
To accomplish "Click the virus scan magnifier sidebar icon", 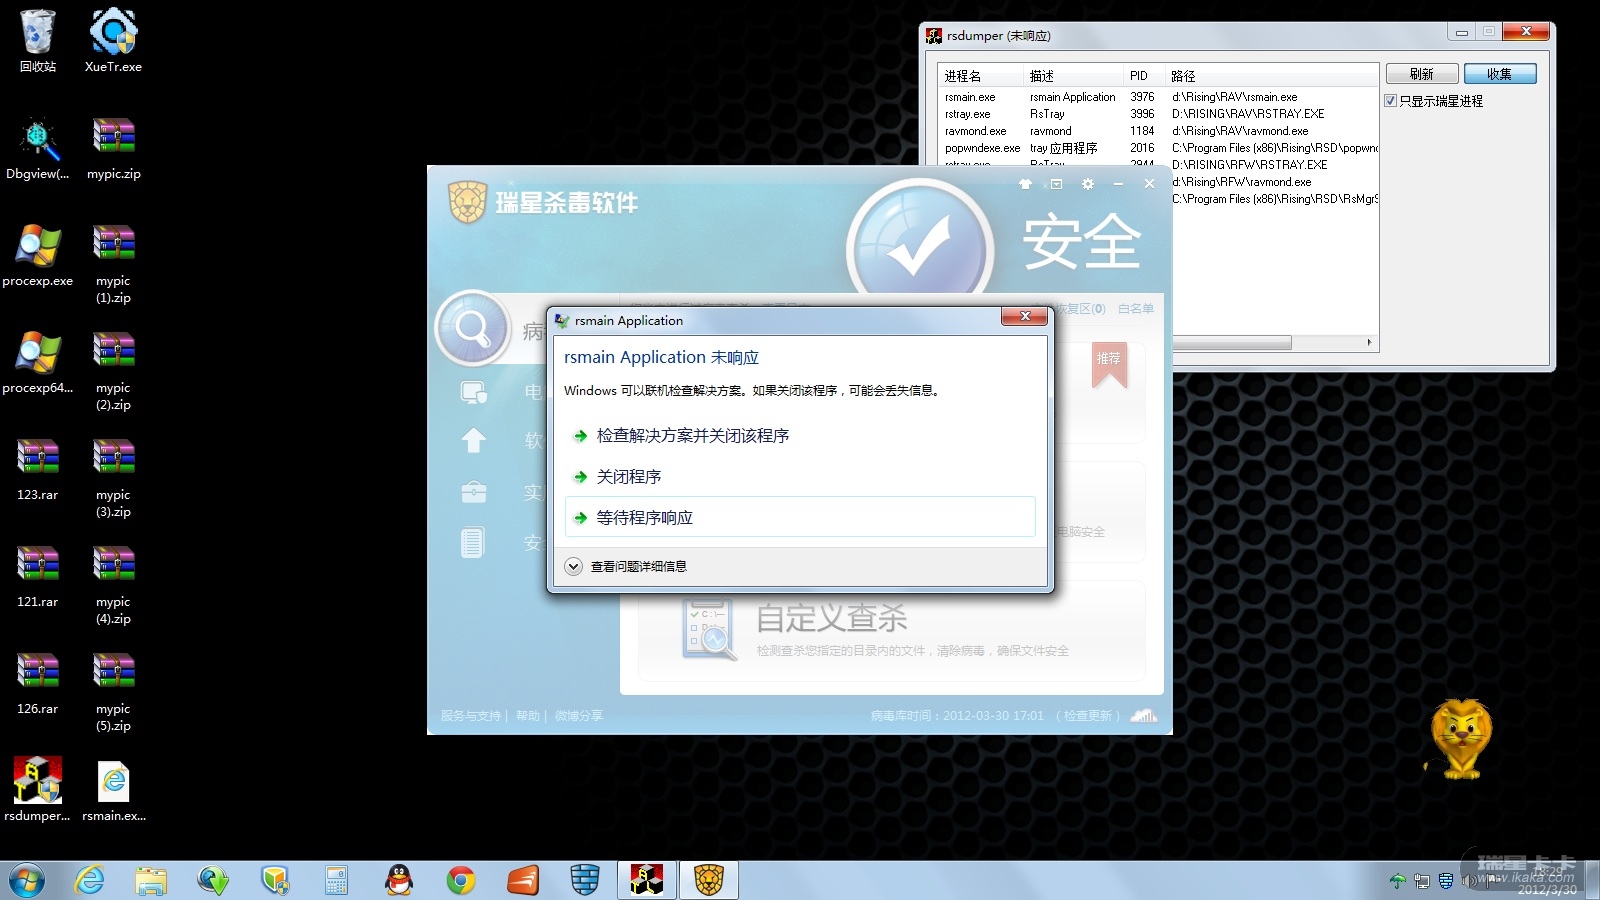I will point(473,328).
